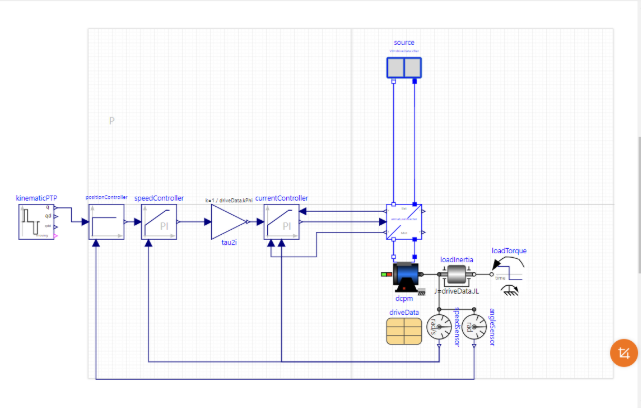Image resolution: width=641 pixels, height=408 pixels.
Task: Click the positionController label text
Action: pos(106,197)
